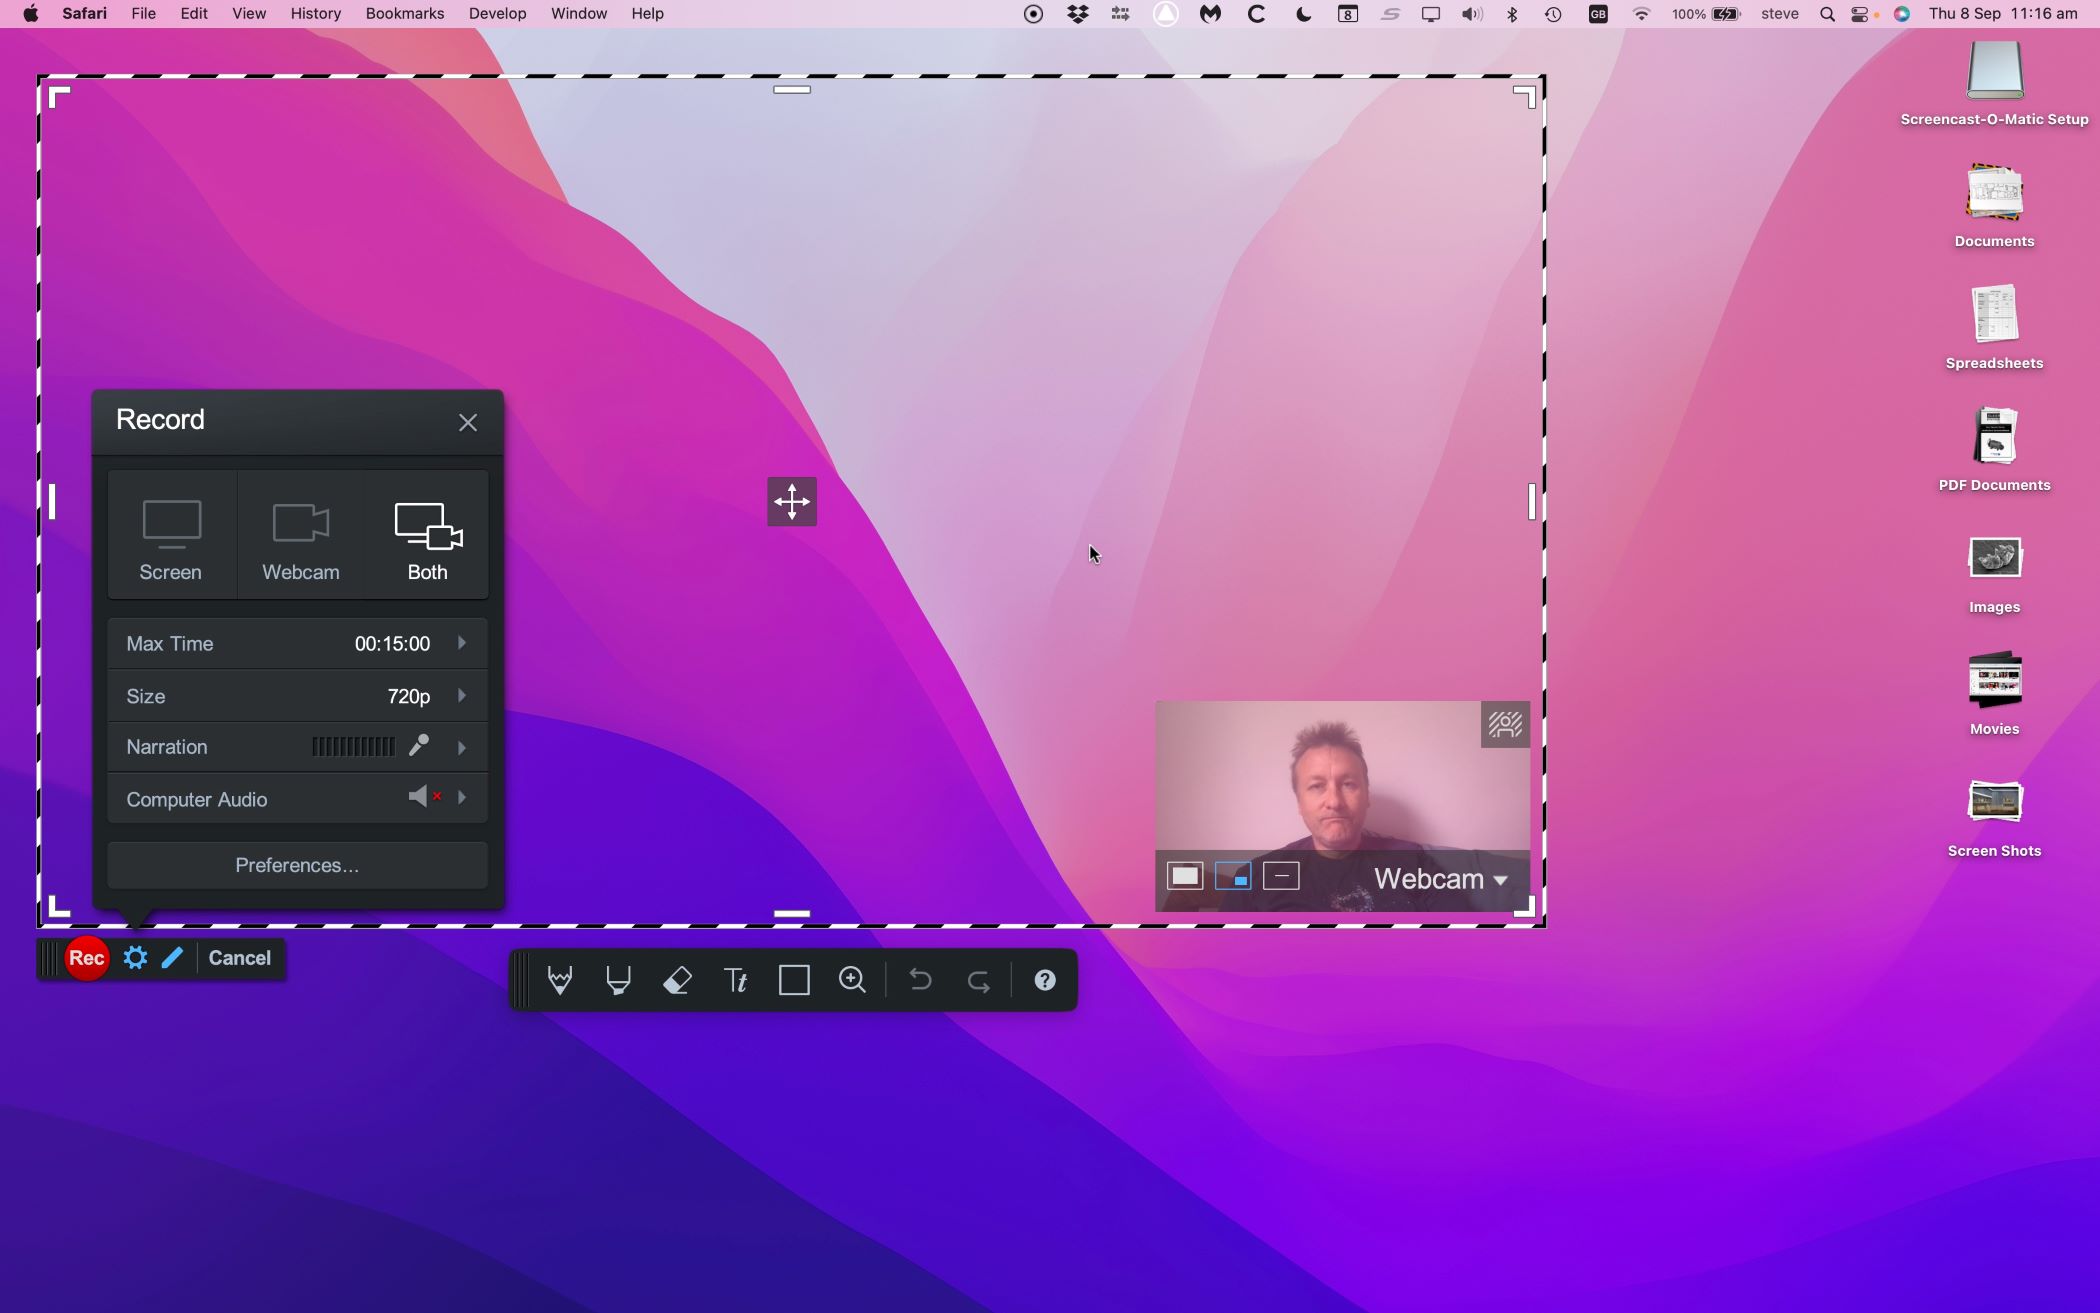Image resolution: width=2100 pixels, height=1313 pixels.
Task: Expand the Size resolution dropdown
Action: coord(461,694)
